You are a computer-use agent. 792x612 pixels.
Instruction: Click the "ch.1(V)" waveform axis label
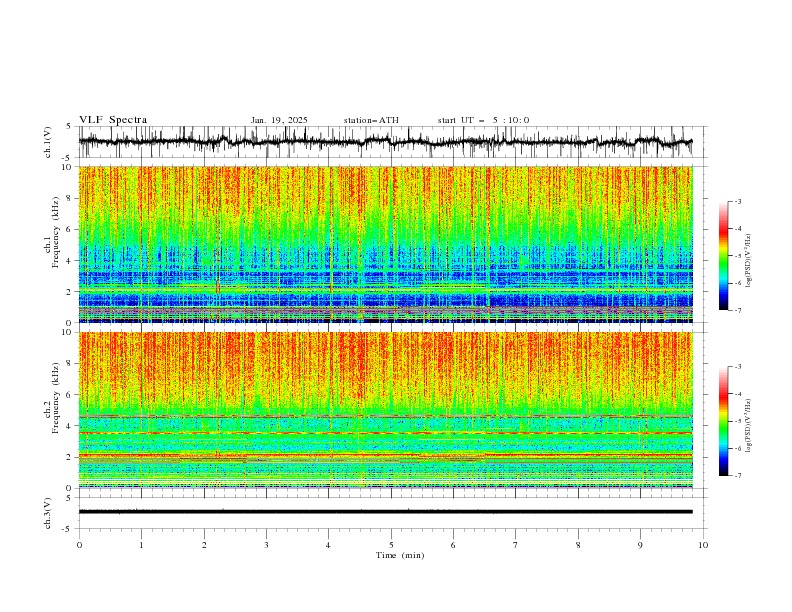(48, 142)
